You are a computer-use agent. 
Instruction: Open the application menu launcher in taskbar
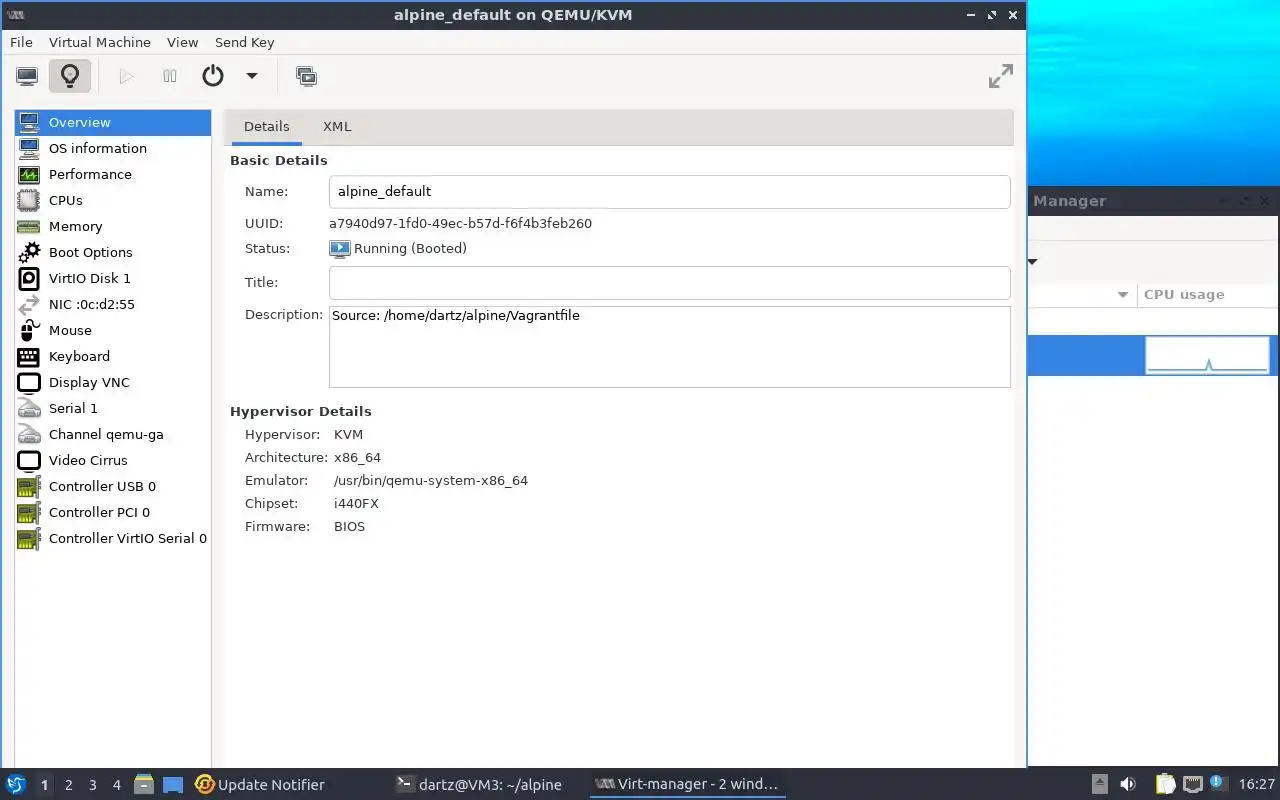tap(16, 784)
